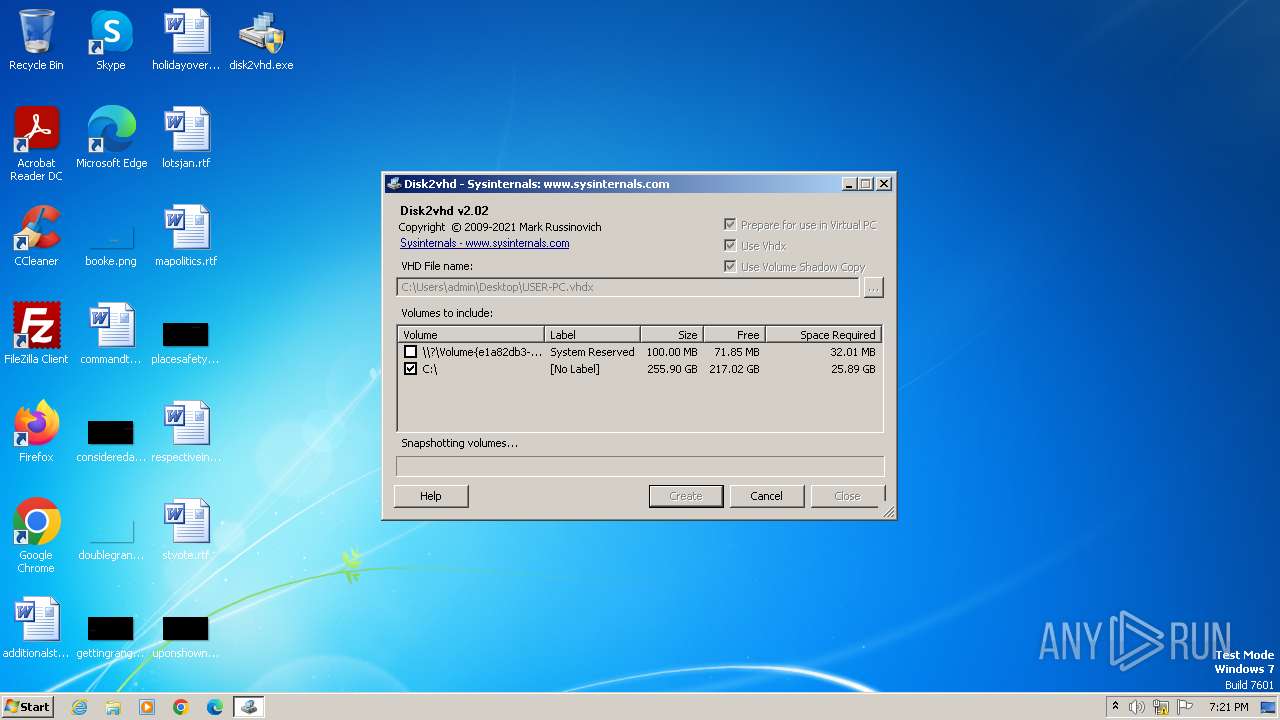Click the taskbar clock 7:21 PM
Viewport: 1280px width, 720px height.
pyautogui.click(x=1228, y=707)
